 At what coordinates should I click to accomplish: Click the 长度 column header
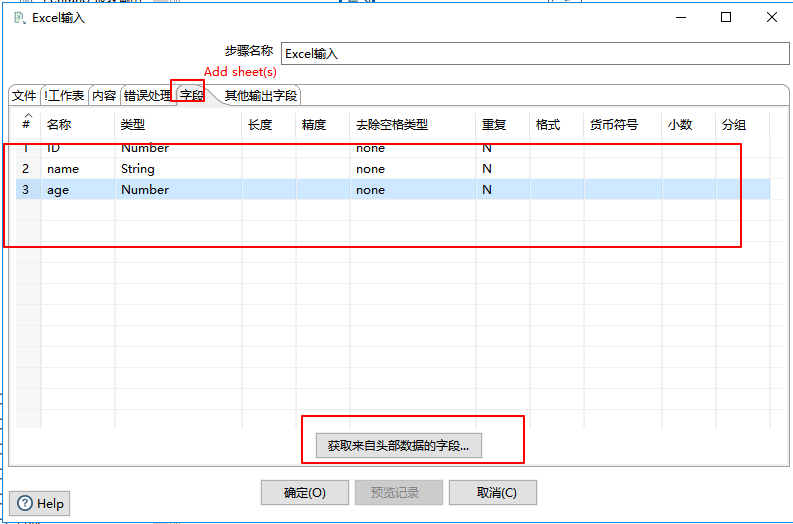269,124
